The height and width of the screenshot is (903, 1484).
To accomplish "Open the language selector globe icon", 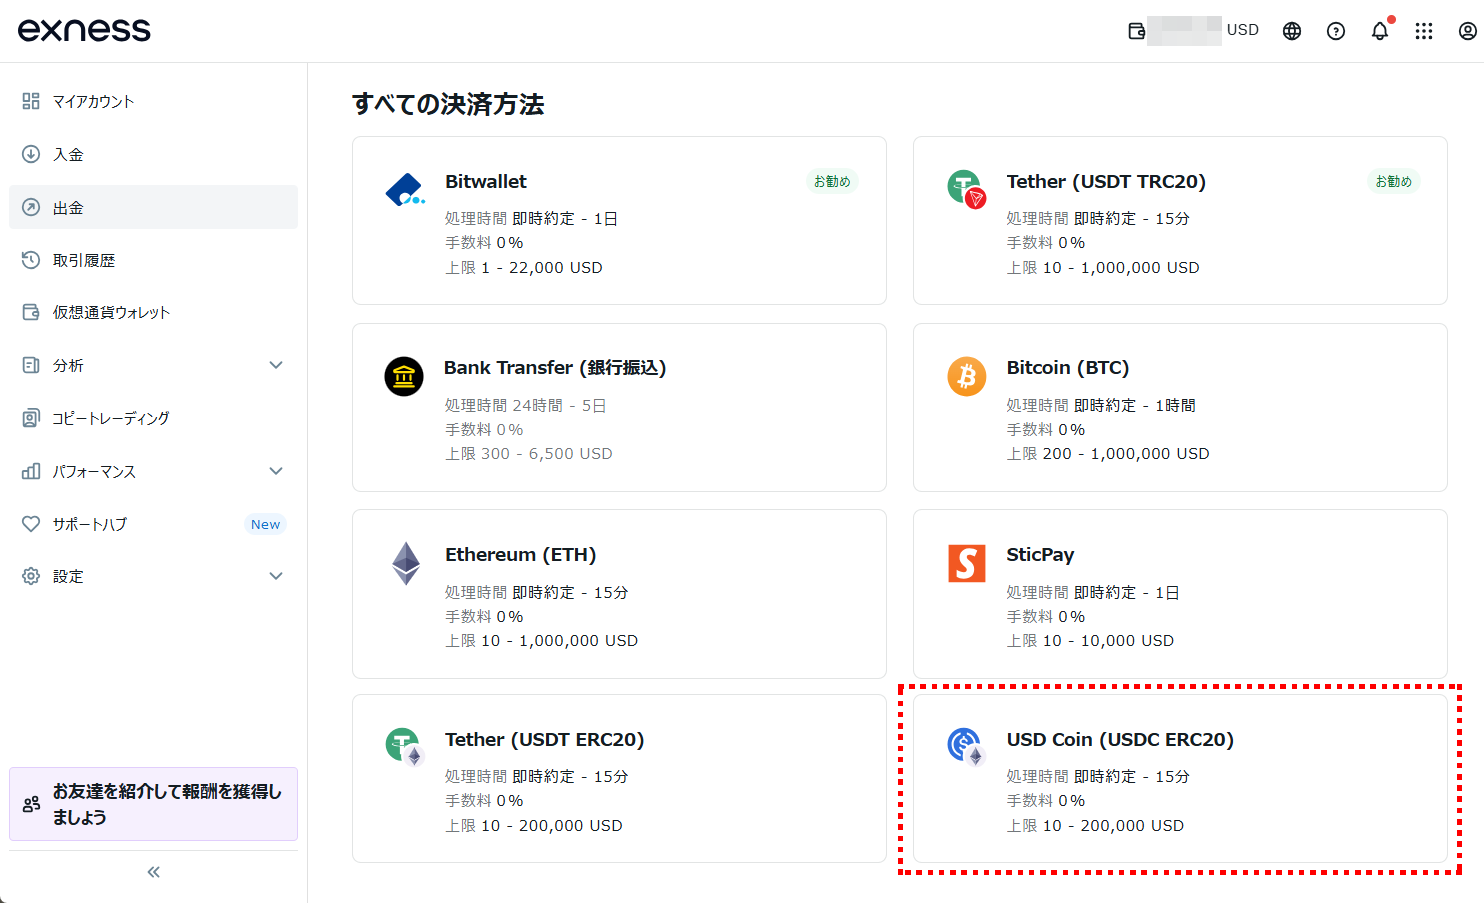I will 1291,30.
